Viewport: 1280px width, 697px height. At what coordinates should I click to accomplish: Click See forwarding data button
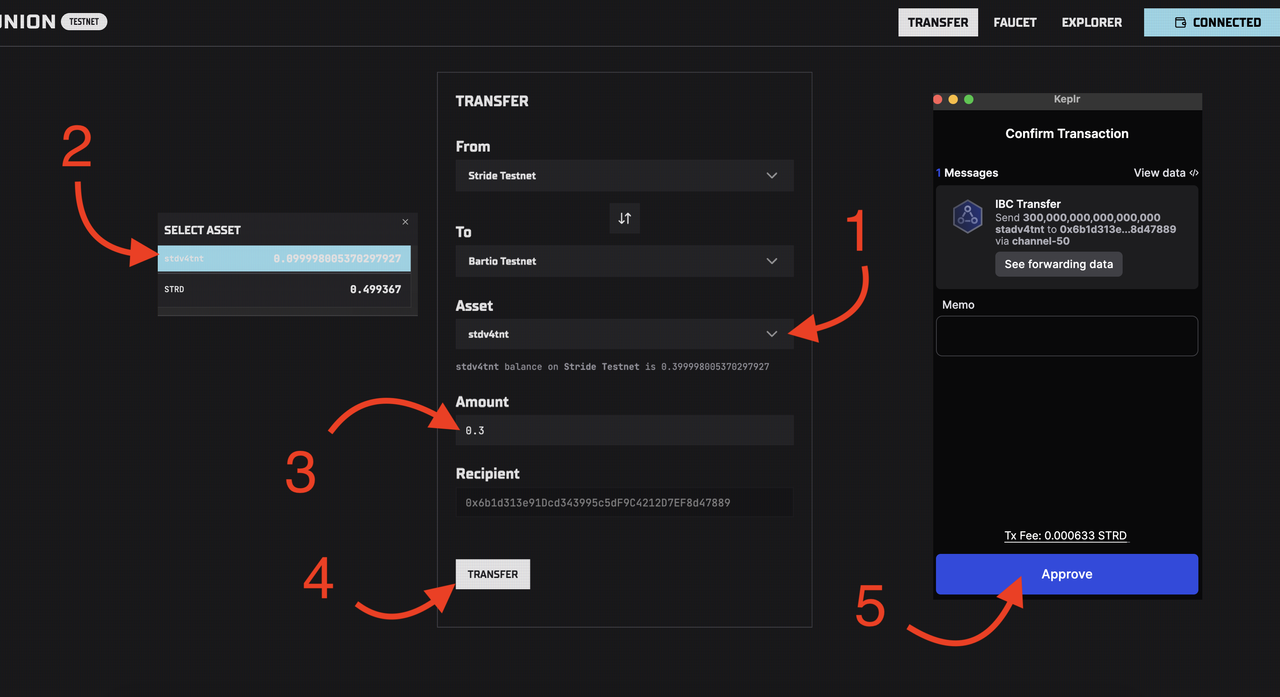(1059, 264)
